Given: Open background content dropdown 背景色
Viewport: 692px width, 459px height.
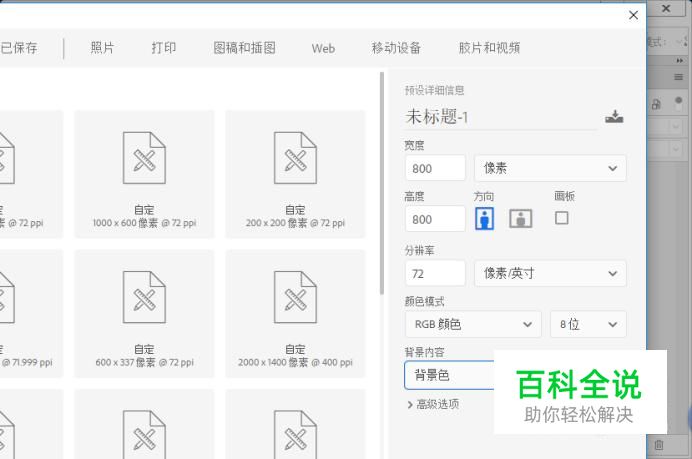Looking at the screenshot, I should click(449, 375).
